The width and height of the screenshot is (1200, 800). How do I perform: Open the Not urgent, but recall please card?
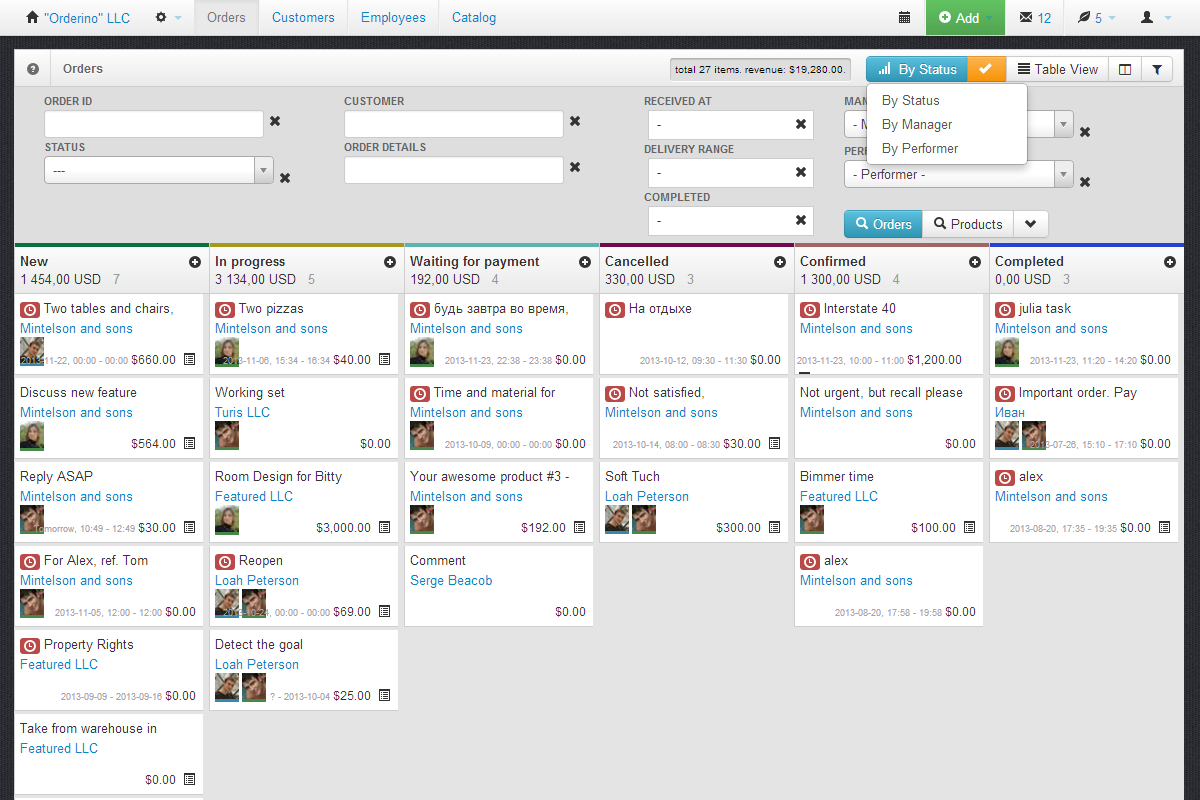coord(881,392)
